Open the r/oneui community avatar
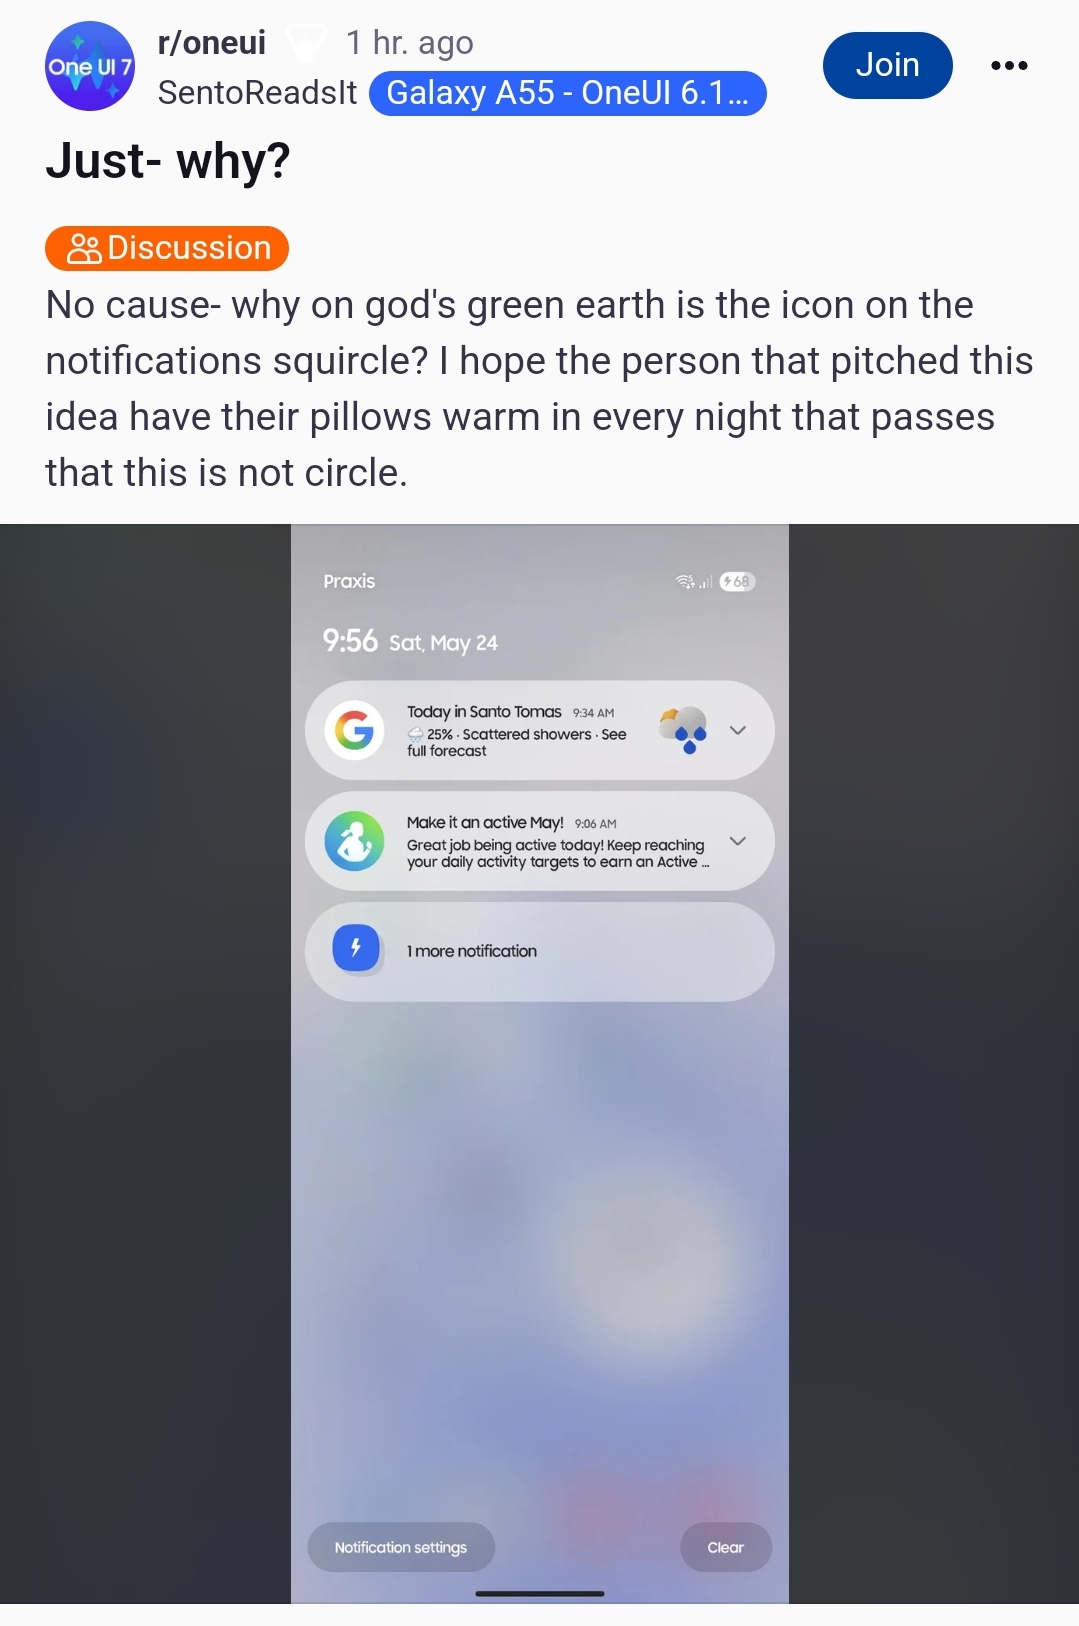Image resolution: width=1079 pixels, height=1626 pixels. pyautogui.click(x=90, y=66)
